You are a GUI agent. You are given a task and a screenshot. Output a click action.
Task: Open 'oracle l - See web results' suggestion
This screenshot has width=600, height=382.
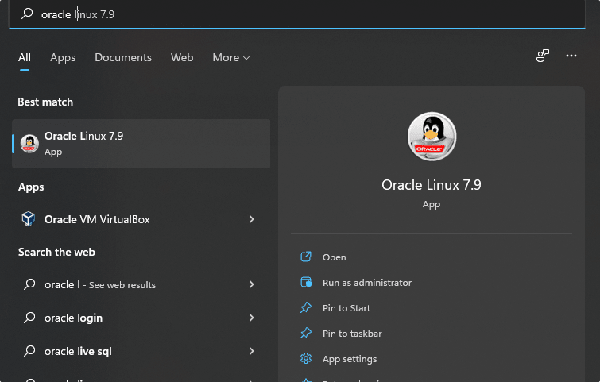coord(141,284)
